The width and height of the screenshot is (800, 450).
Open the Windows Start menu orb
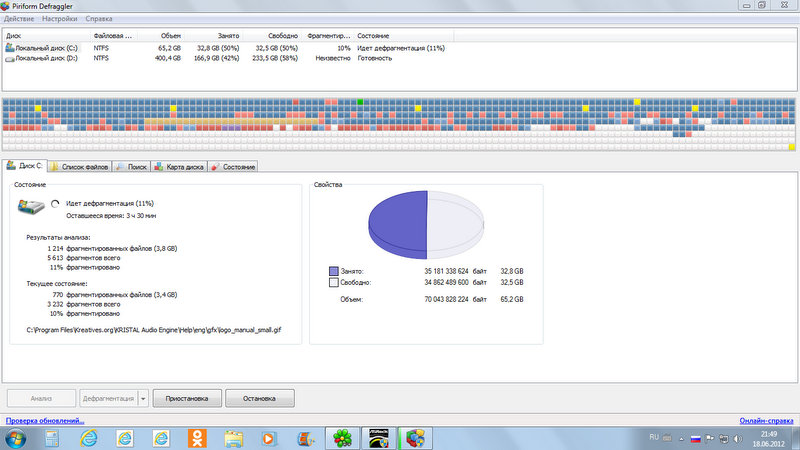15,438
